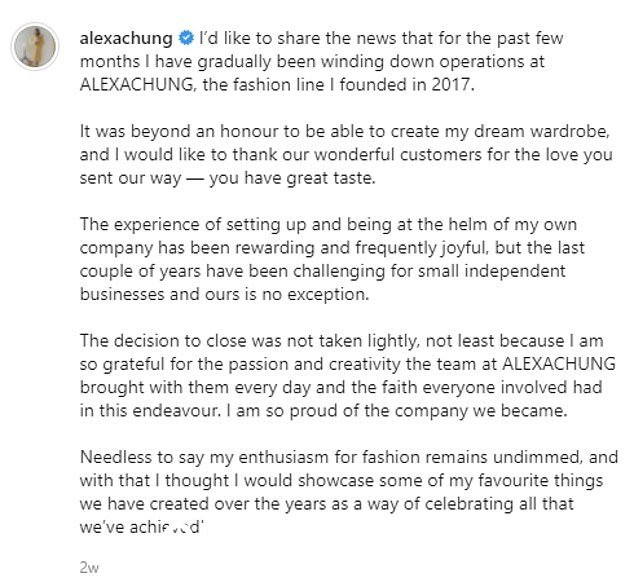
Task: Click the alexachung username link
Action: pos(126,38)
